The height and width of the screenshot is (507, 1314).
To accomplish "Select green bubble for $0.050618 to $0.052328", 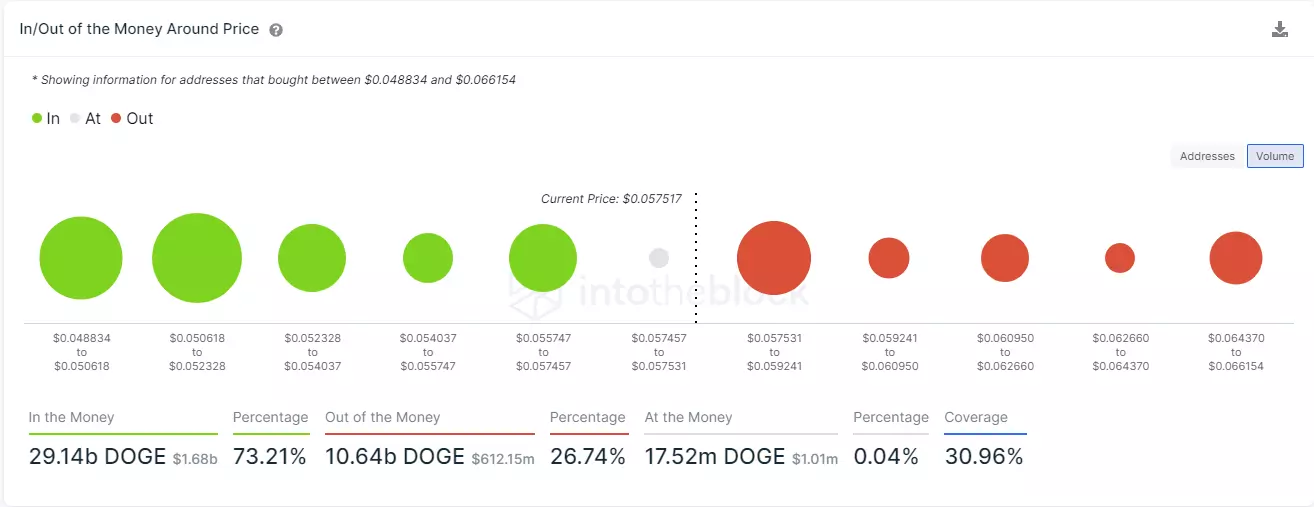I will (197, 258).
